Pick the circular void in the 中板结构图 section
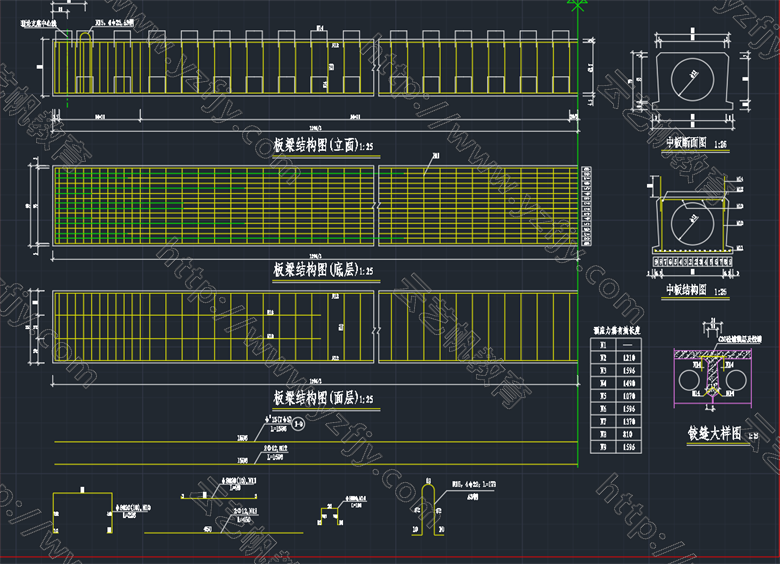This screenshot has height=564, width=780. [692, 224]
